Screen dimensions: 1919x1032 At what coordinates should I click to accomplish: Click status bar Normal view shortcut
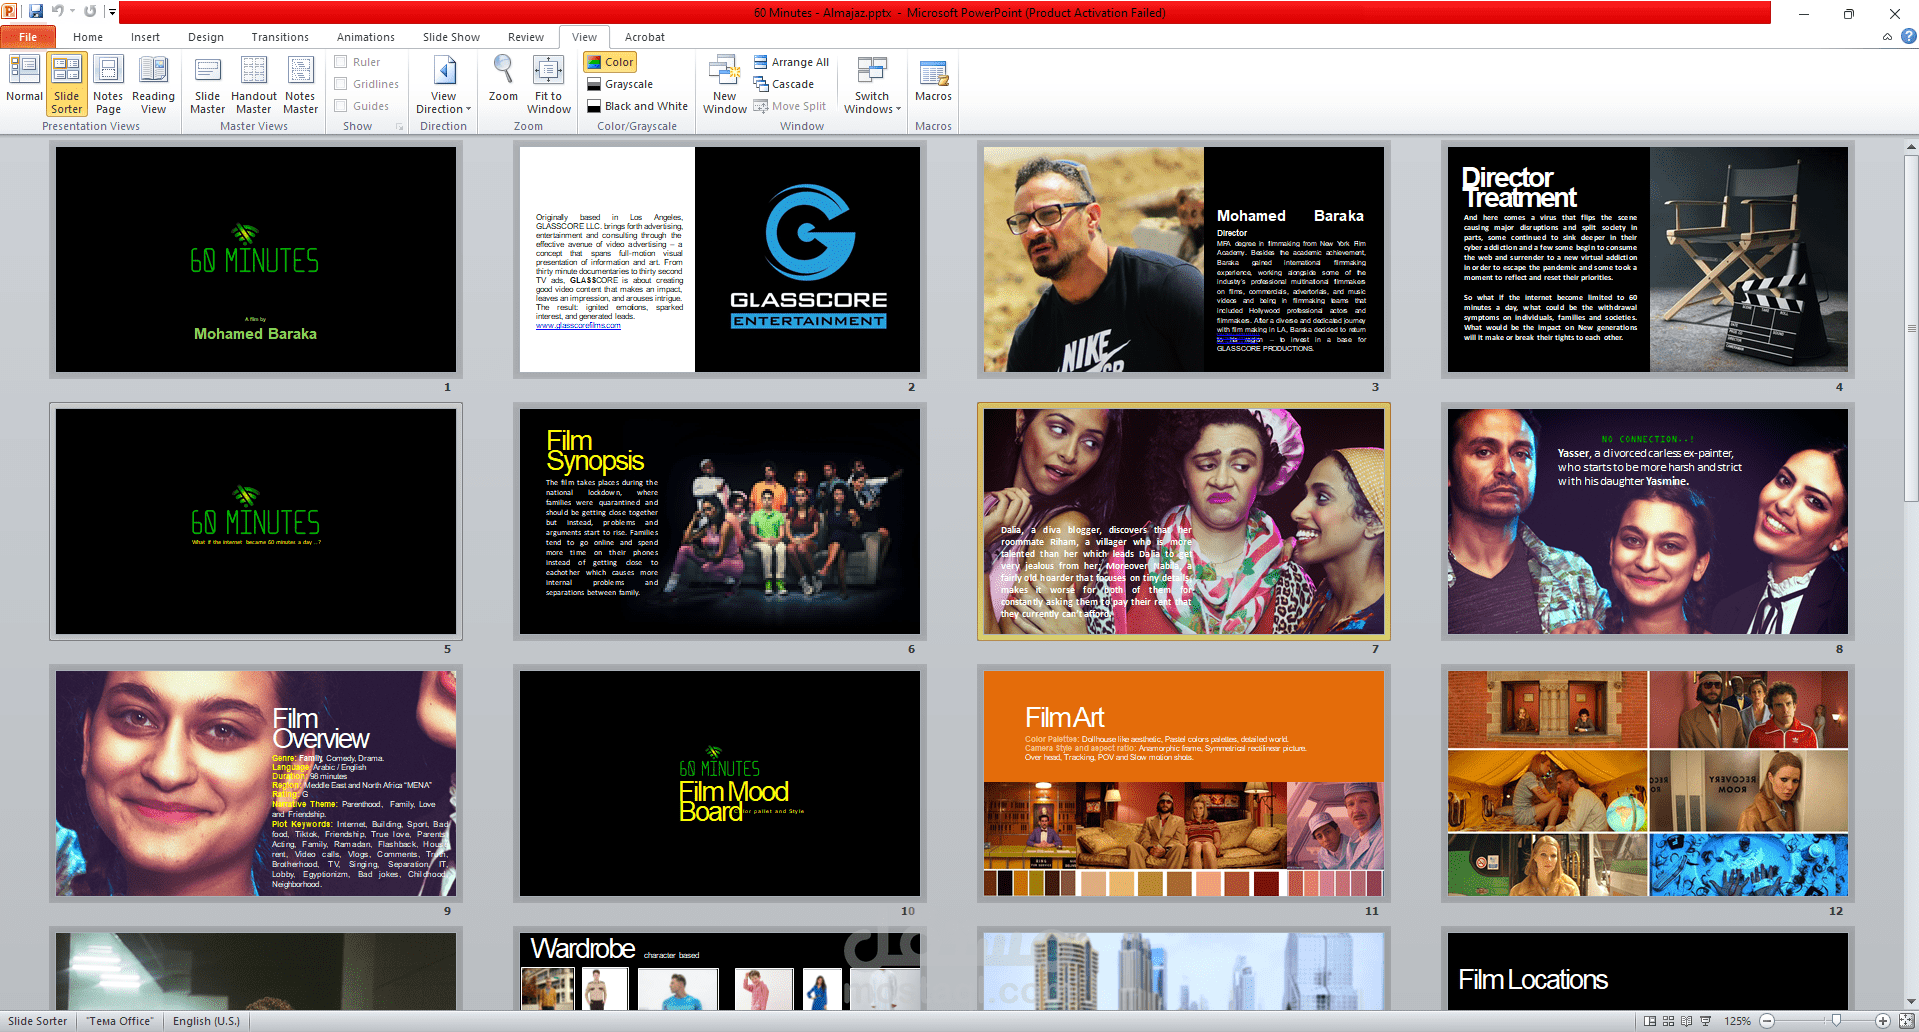click(x=1650, y=1021)
